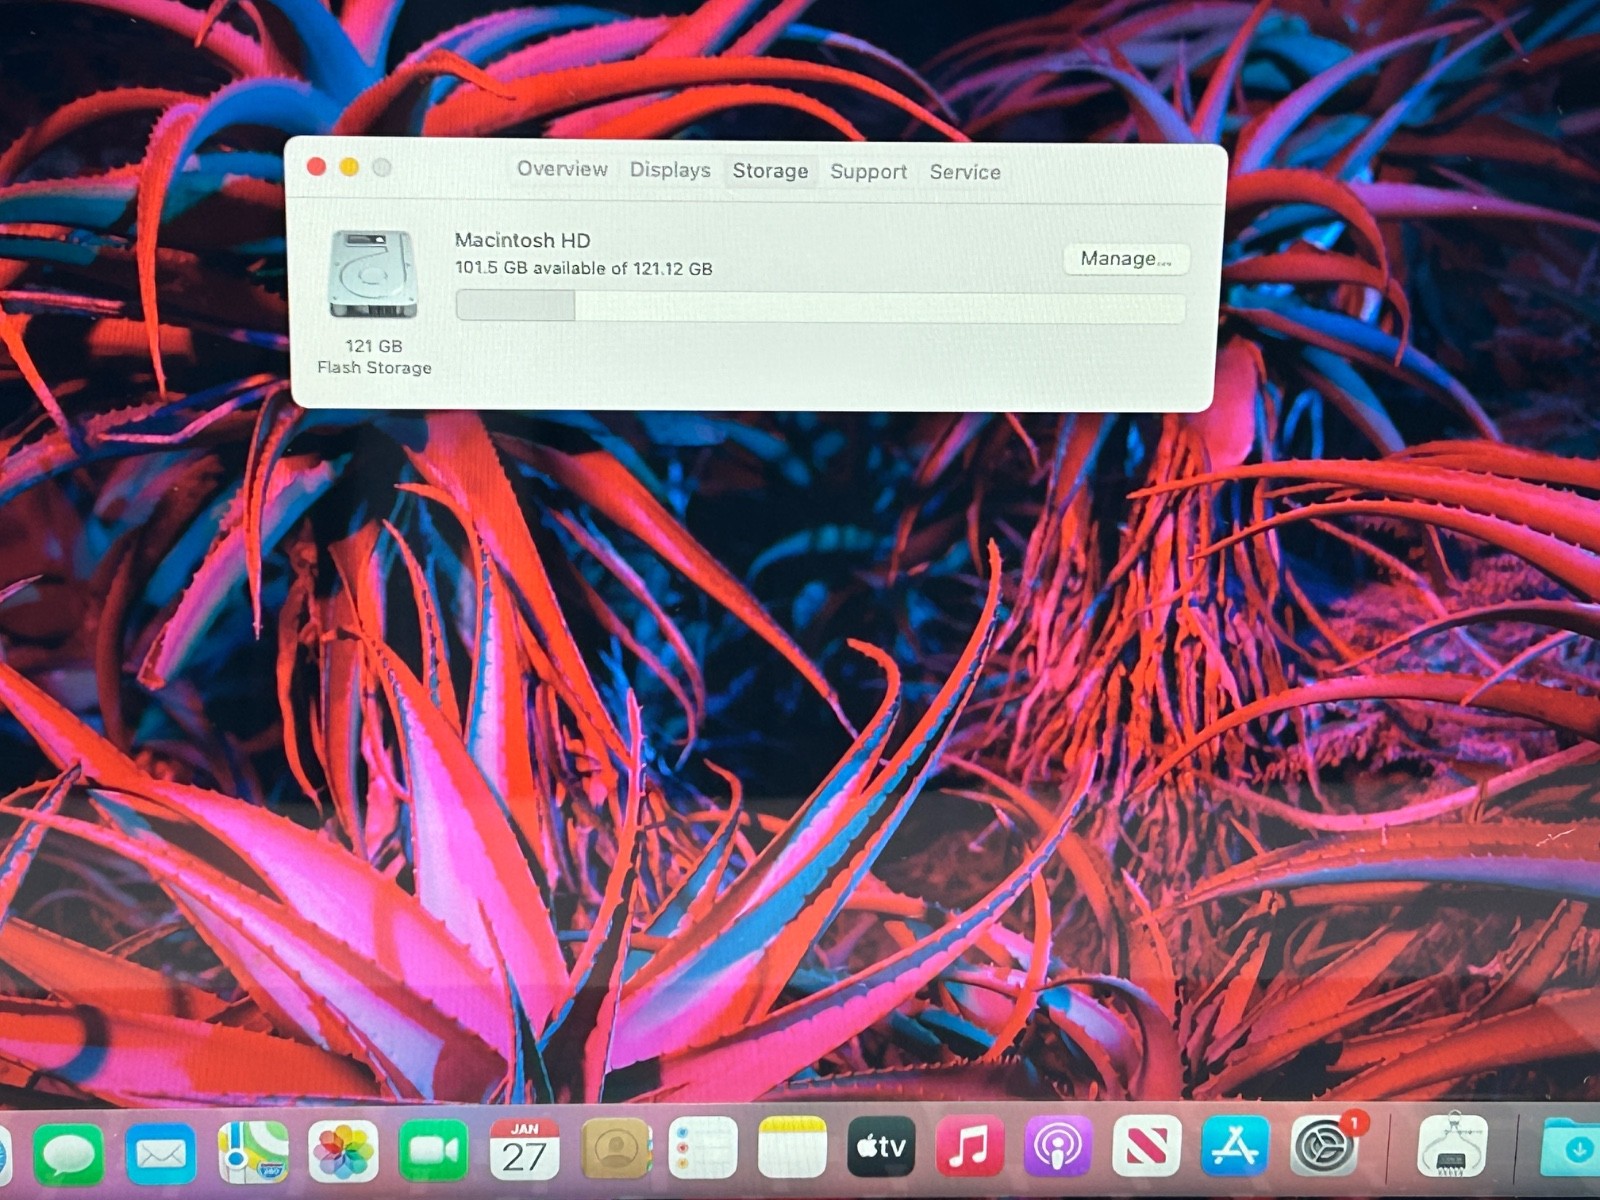Launch the Notes app
Image resolution: width=1600 pixels, height=1200 pixels.
pos(792,1147)
